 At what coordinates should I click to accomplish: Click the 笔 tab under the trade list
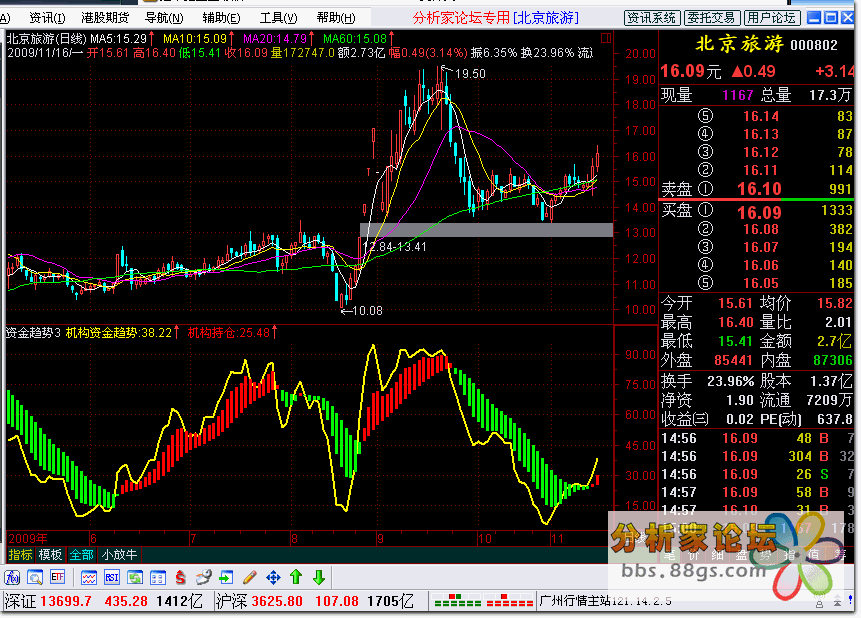[x=669, y=554]
